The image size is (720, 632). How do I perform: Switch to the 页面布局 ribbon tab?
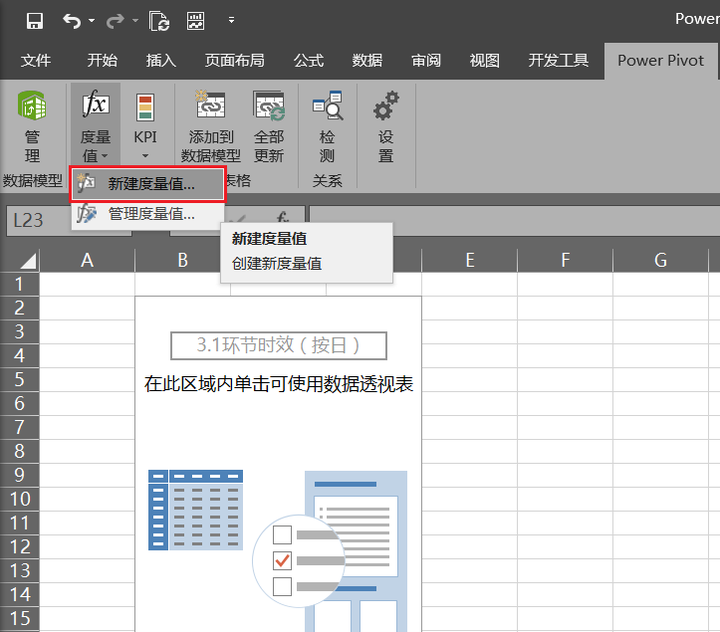coord(235,61)
